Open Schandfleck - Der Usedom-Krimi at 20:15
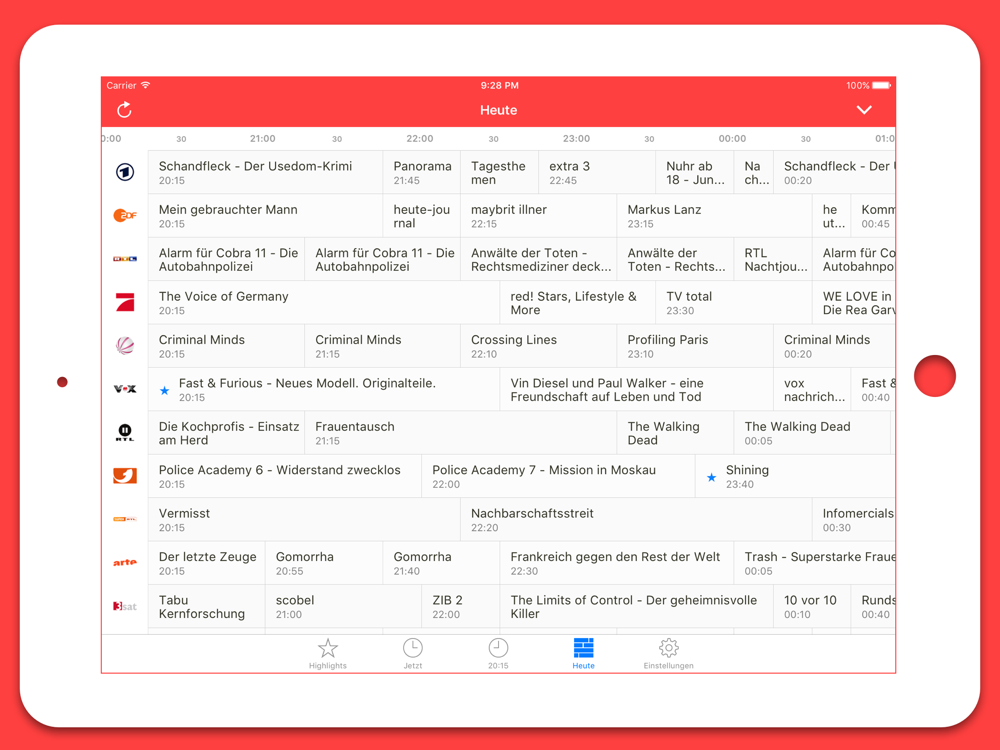 (x=265, y=172)
